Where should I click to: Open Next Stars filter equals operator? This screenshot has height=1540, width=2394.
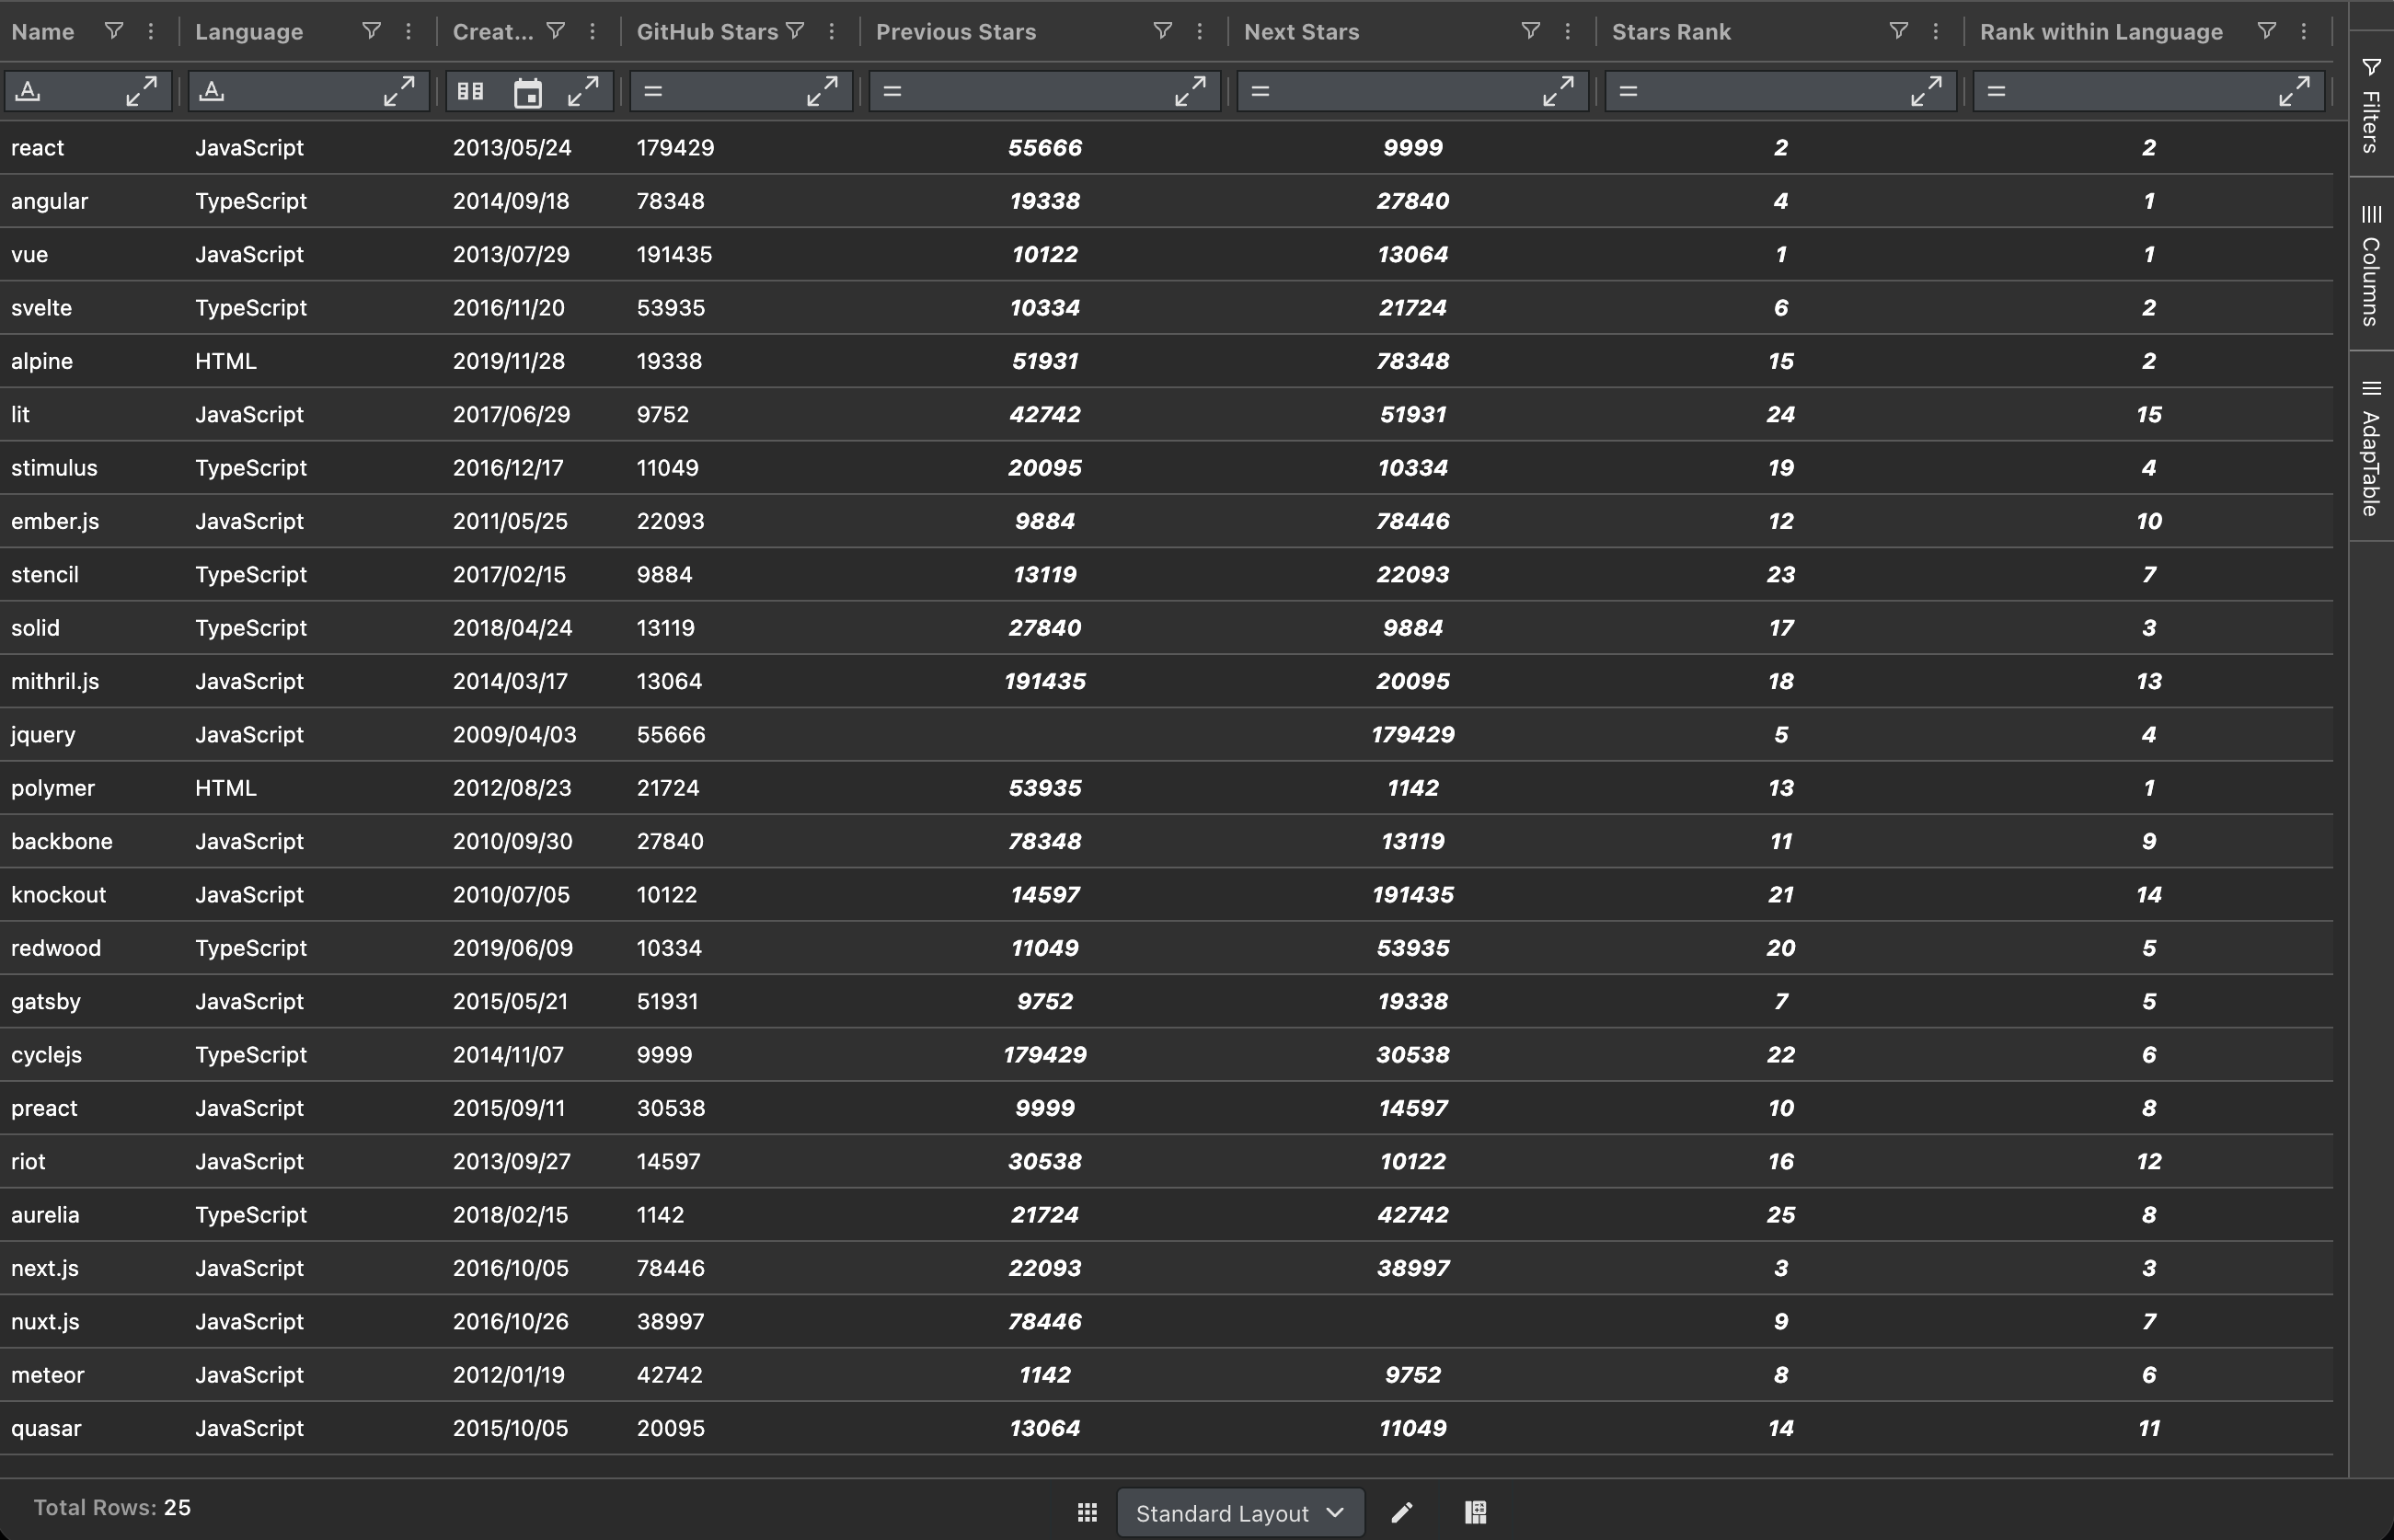coord(1261,91)
